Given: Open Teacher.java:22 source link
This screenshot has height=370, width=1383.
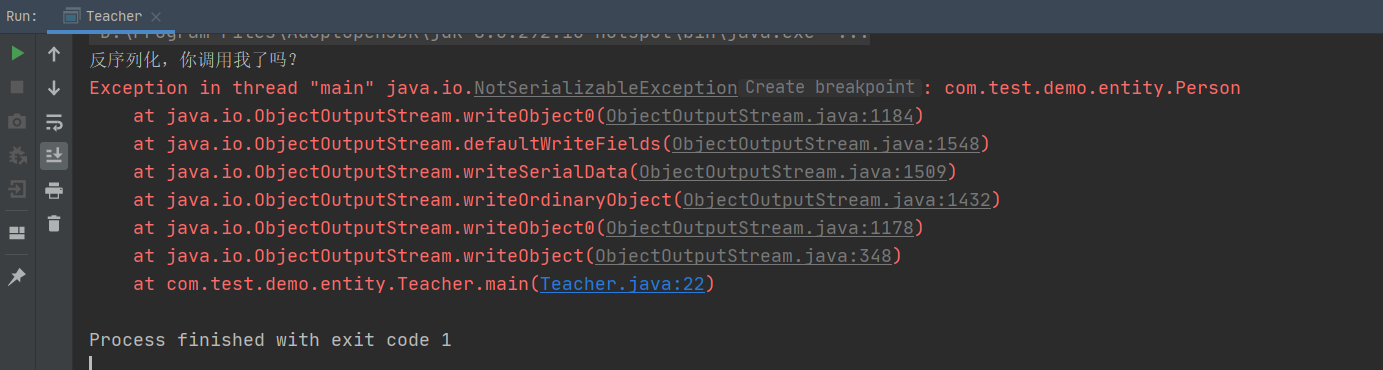Looking at the screenshot, I should coord(623,284).
